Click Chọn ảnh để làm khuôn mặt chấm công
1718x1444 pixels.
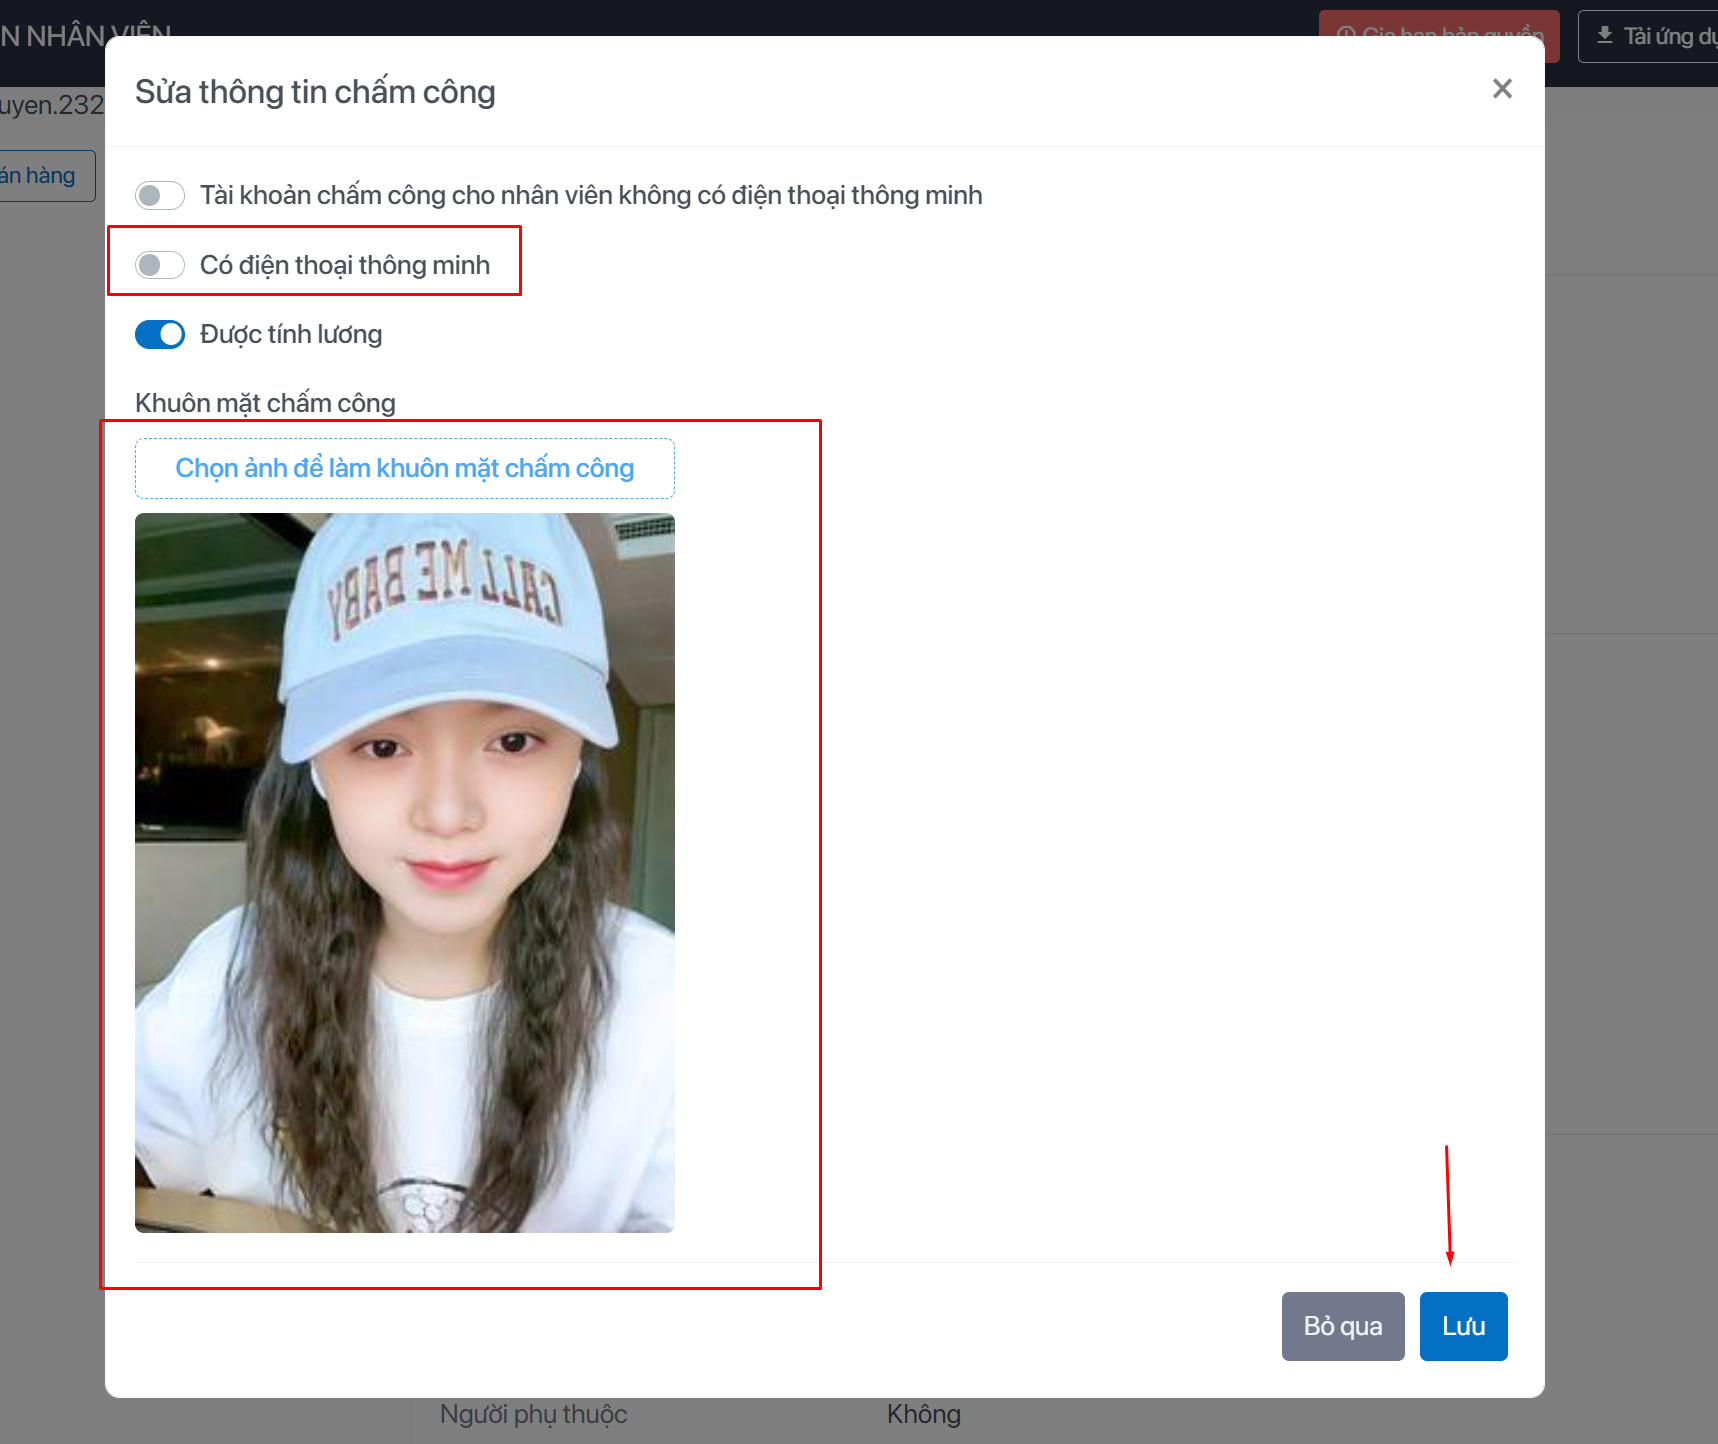[404, 468]
